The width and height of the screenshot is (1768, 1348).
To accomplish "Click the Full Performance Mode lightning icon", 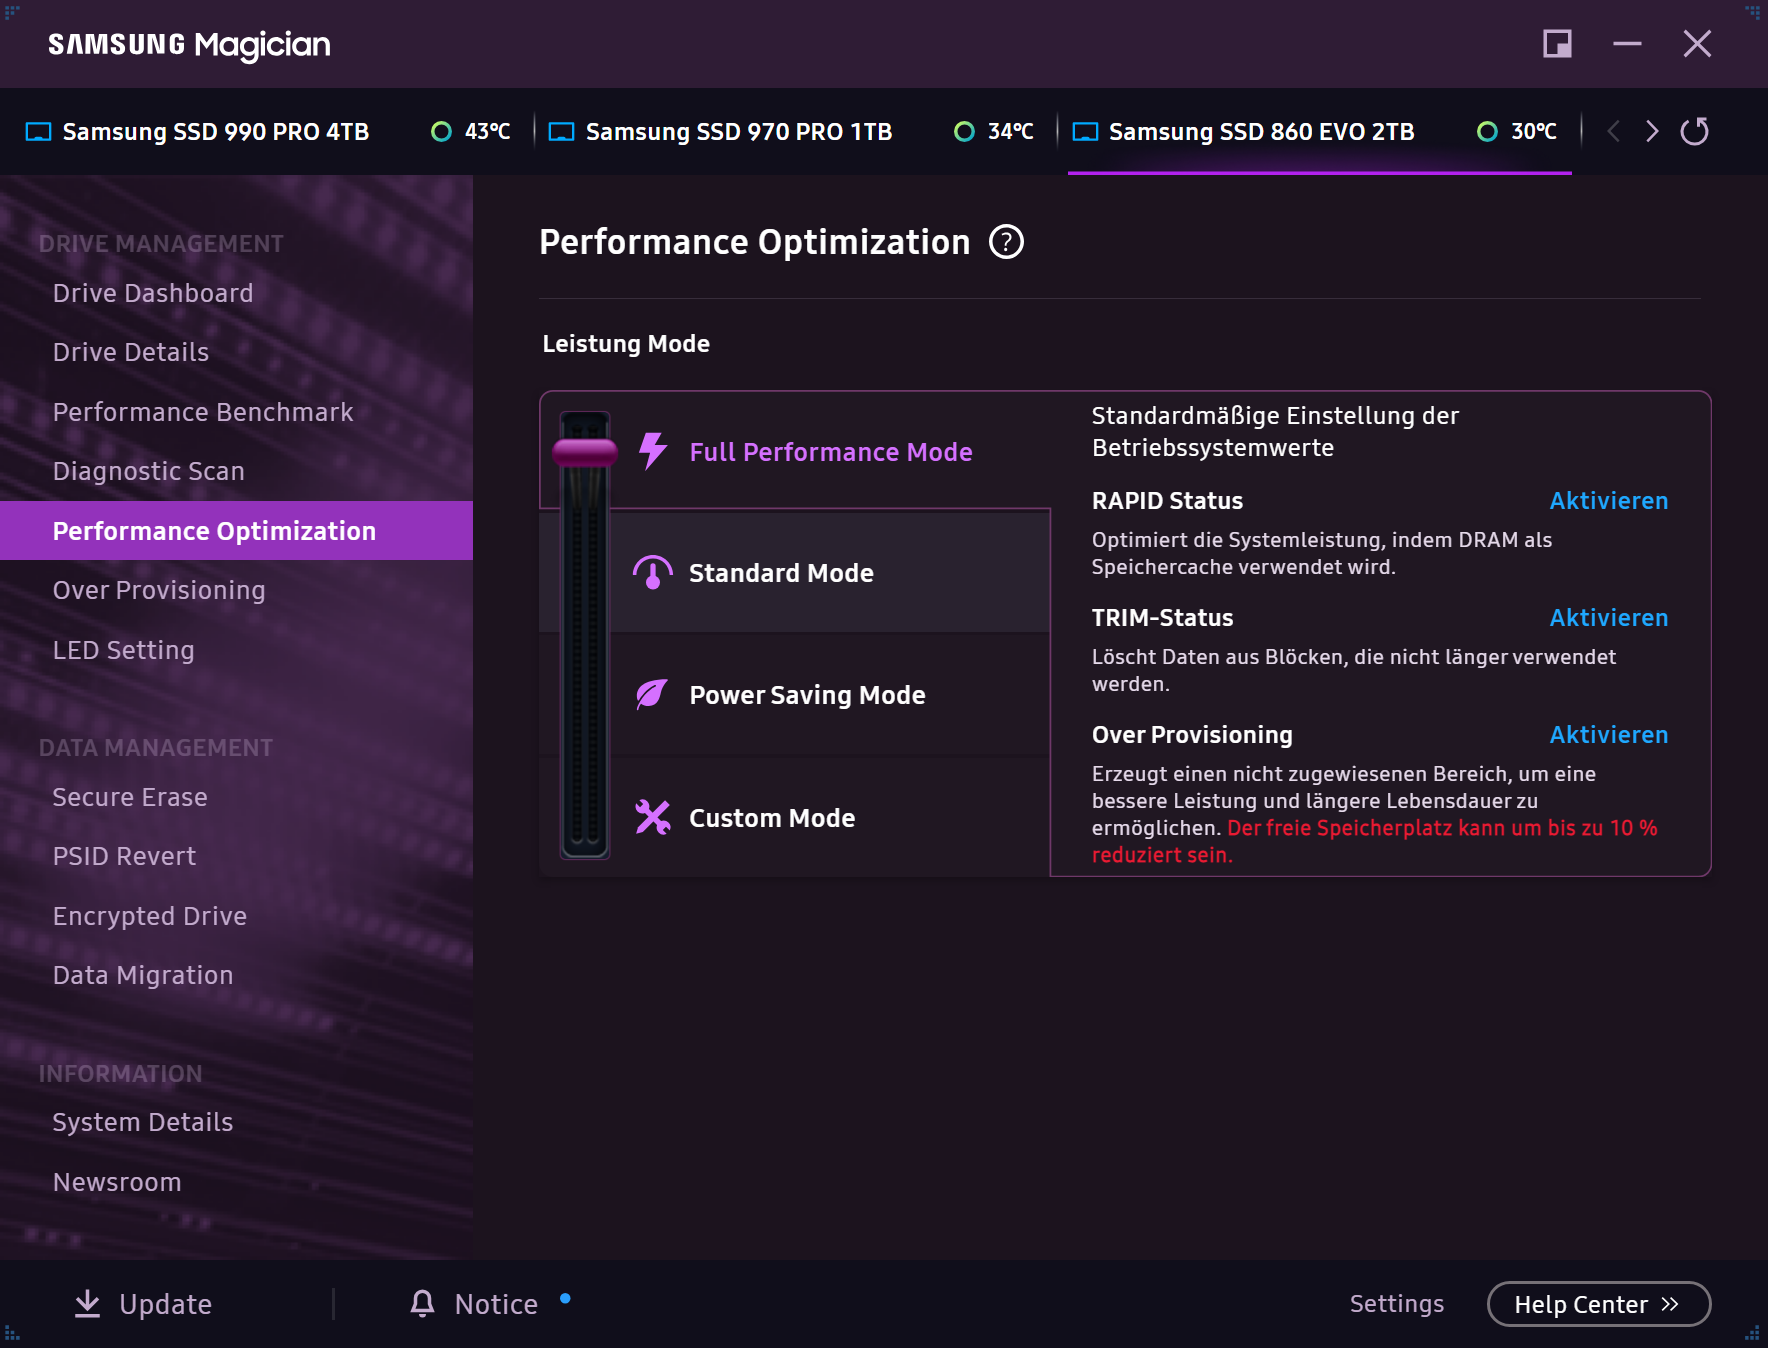I will point(653,451).
